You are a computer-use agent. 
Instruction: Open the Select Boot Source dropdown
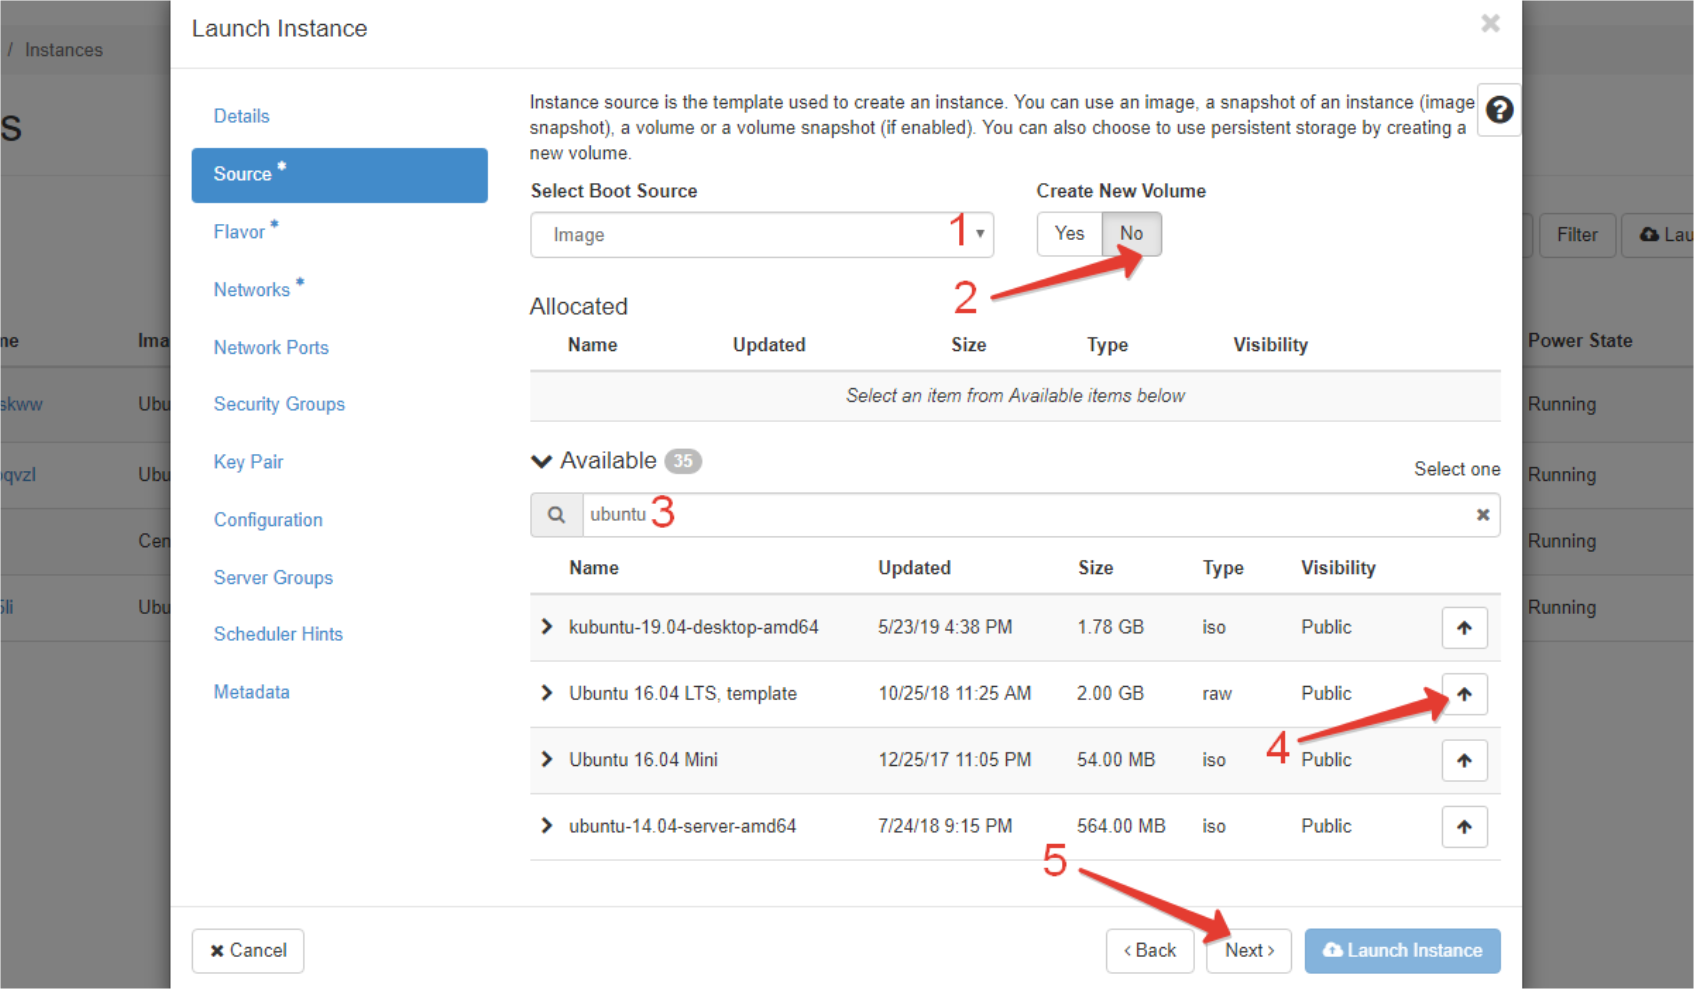click(760, 235)
